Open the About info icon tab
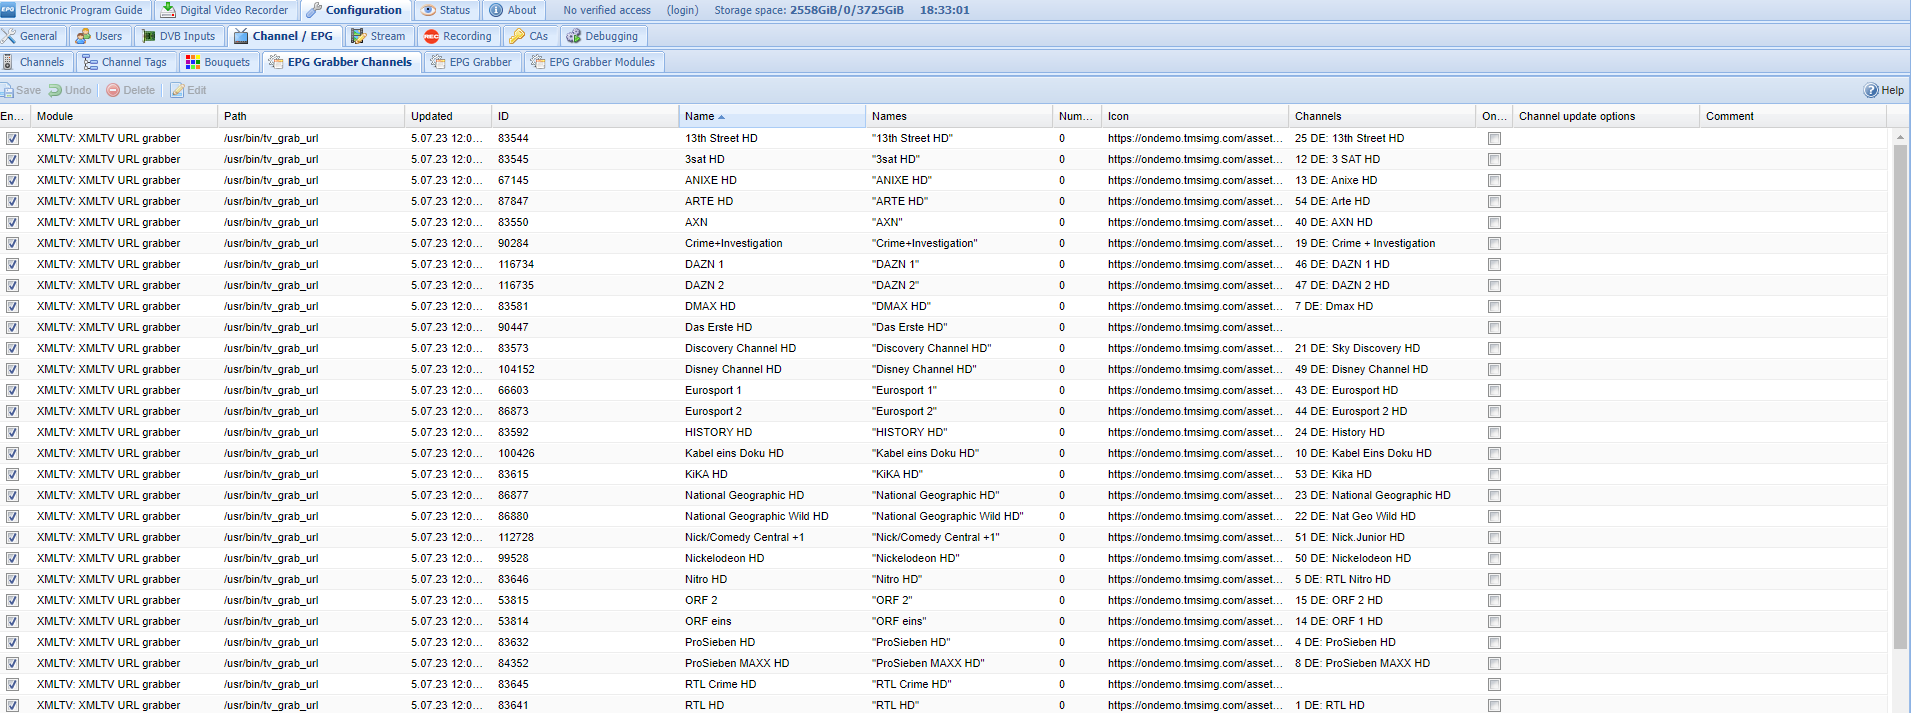 coord(513,10)
